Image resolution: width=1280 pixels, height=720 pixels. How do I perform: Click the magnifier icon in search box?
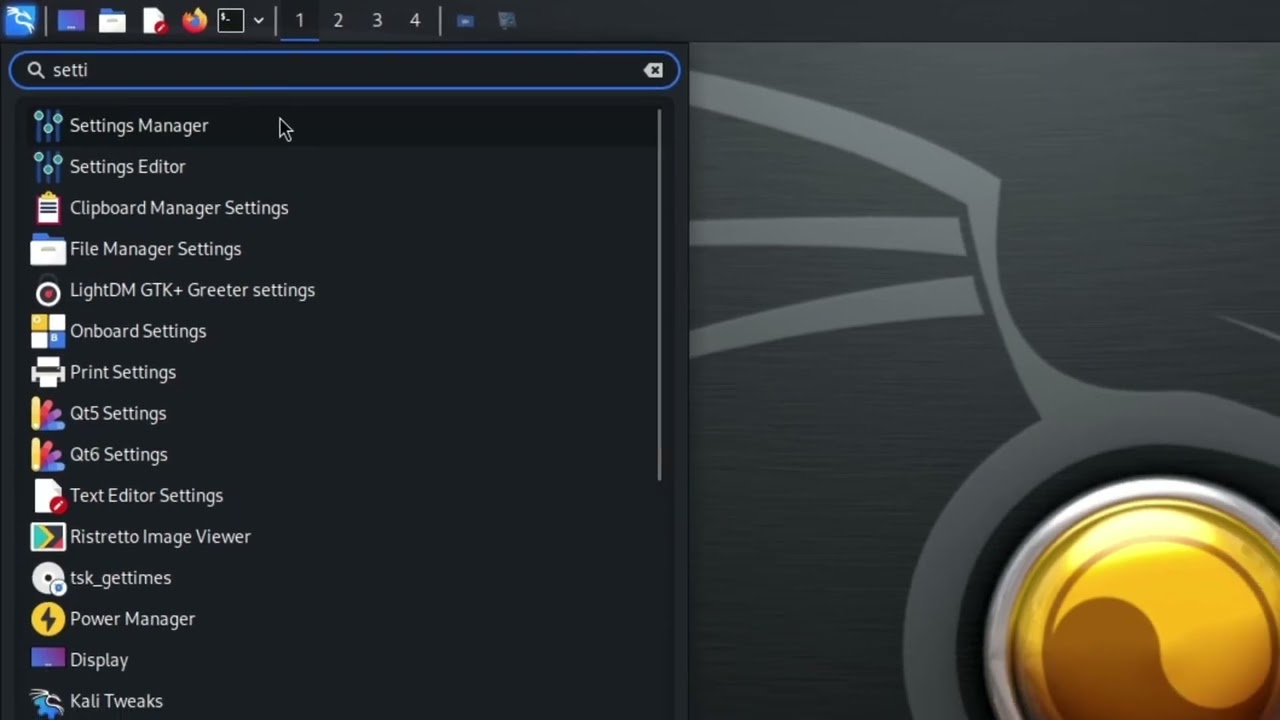point(36,70)
